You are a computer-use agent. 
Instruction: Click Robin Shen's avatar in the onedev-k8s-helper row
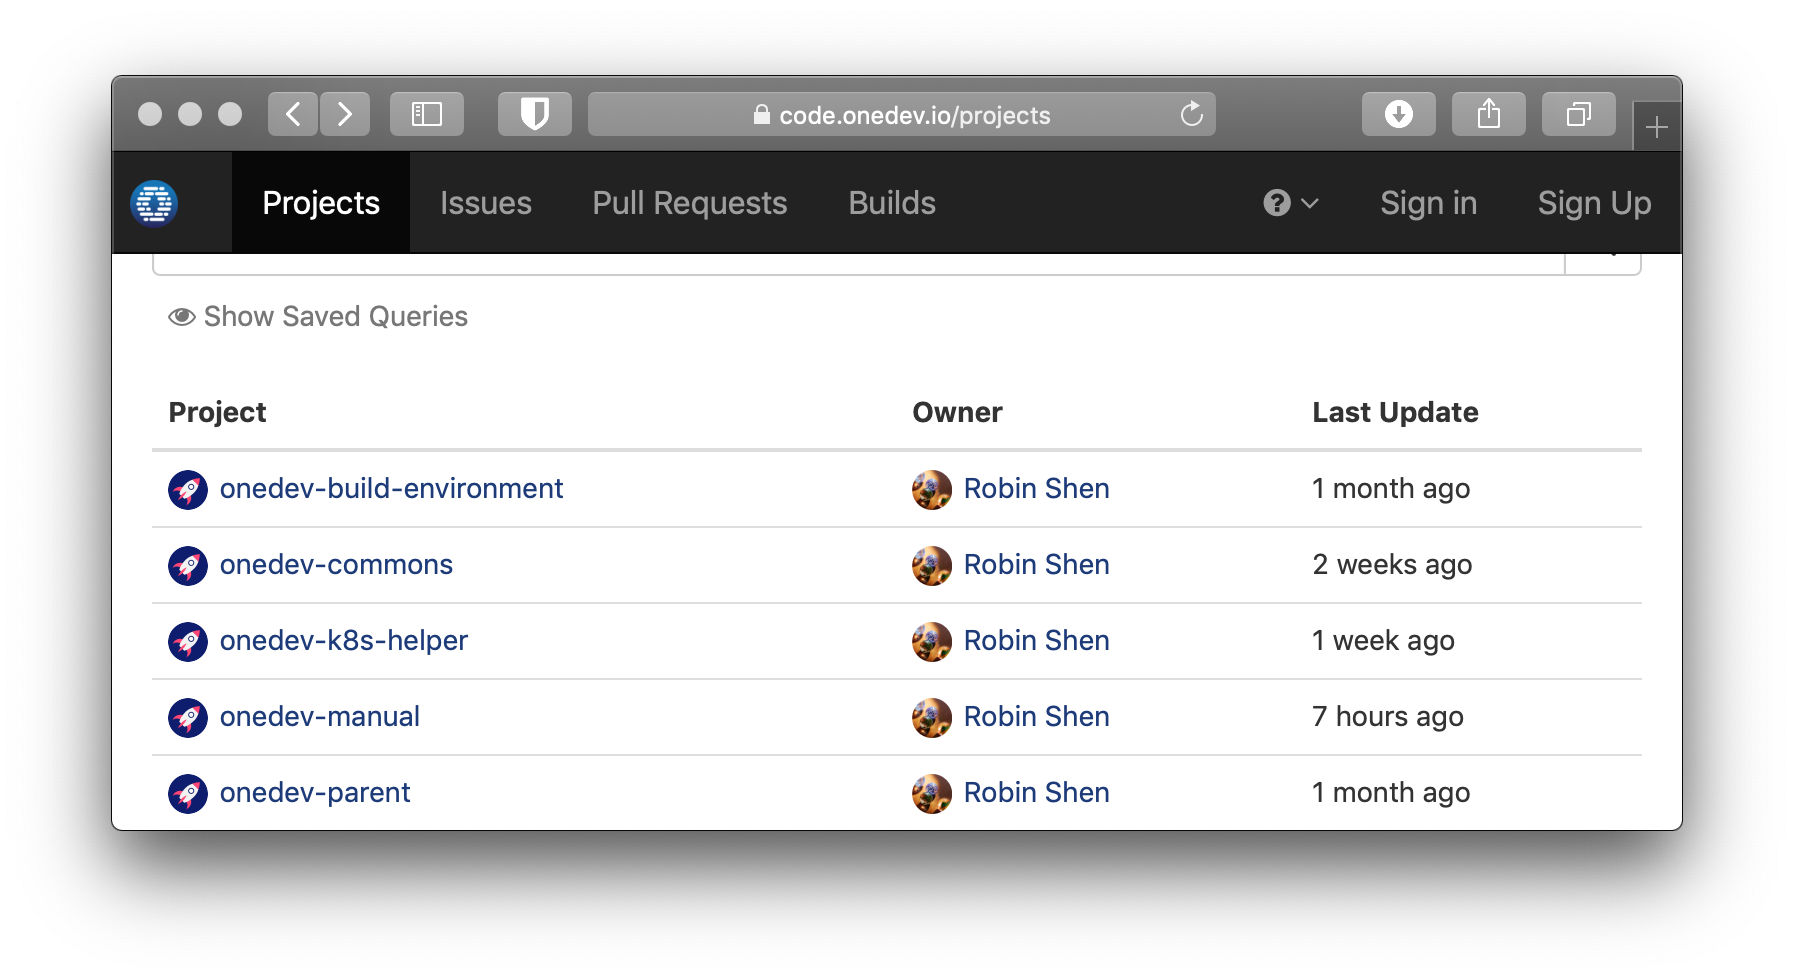coord(932,642)
